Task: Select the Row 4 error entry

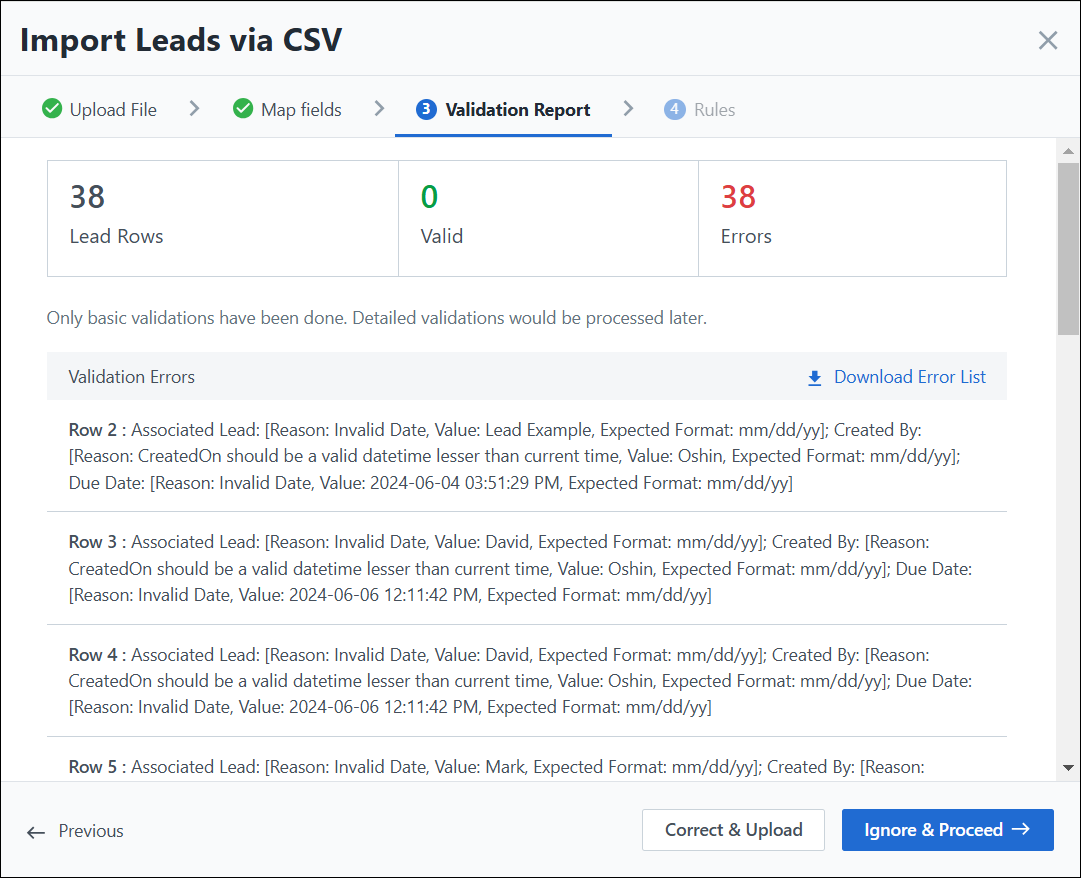Action: (x=527, y=681)
